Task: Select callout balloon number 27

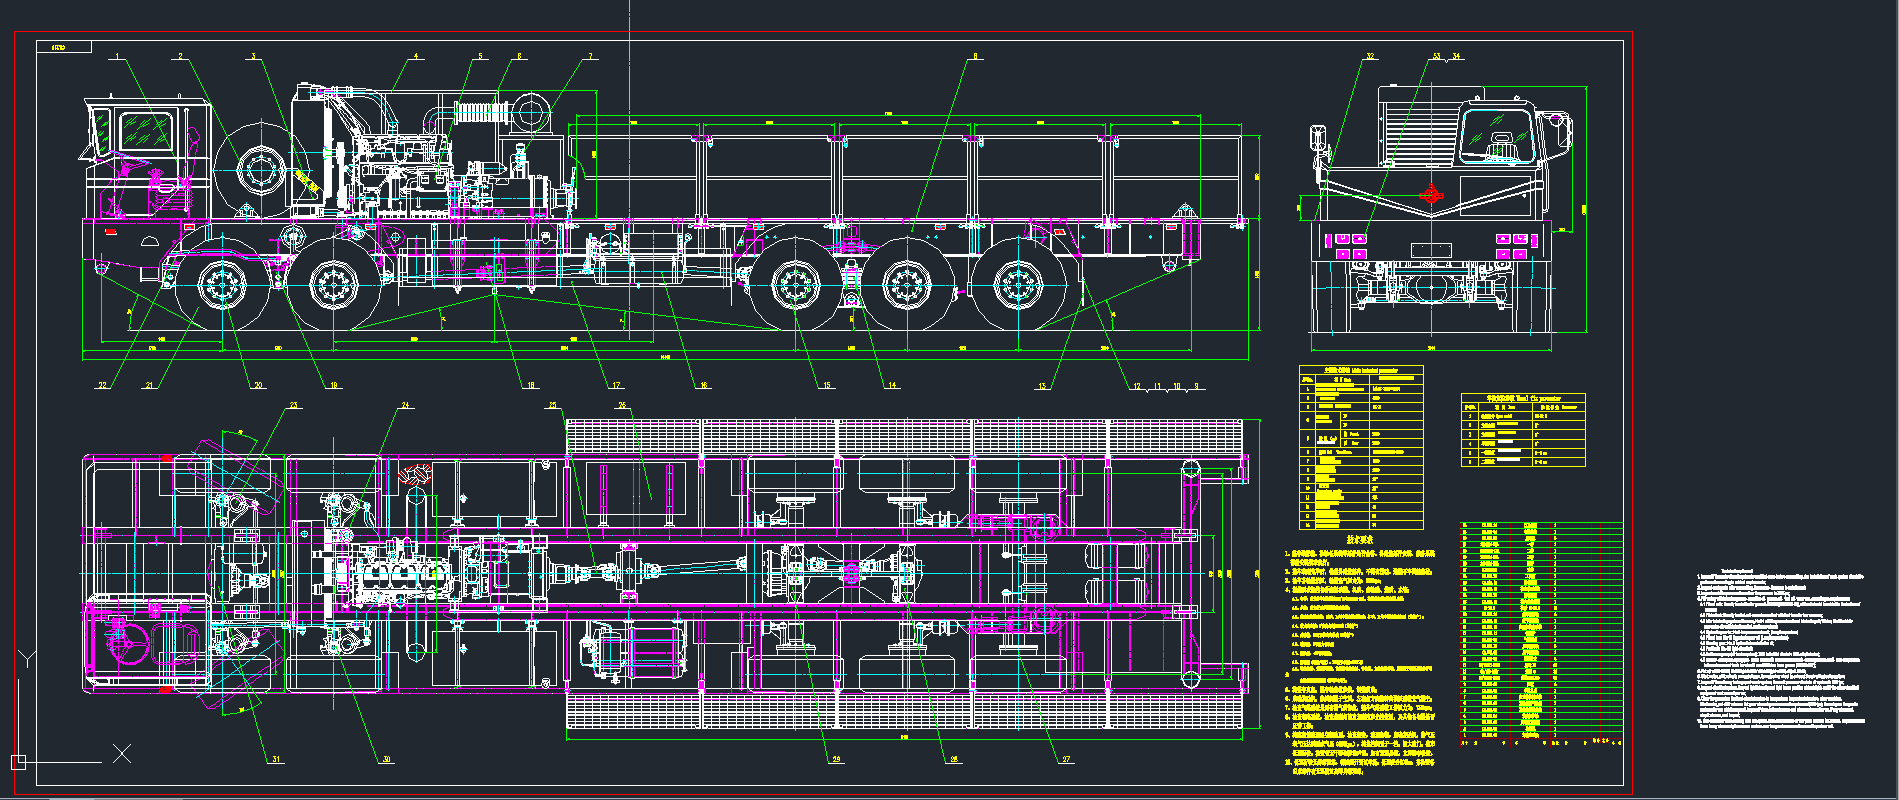Action: click(x=1066, y=760)
